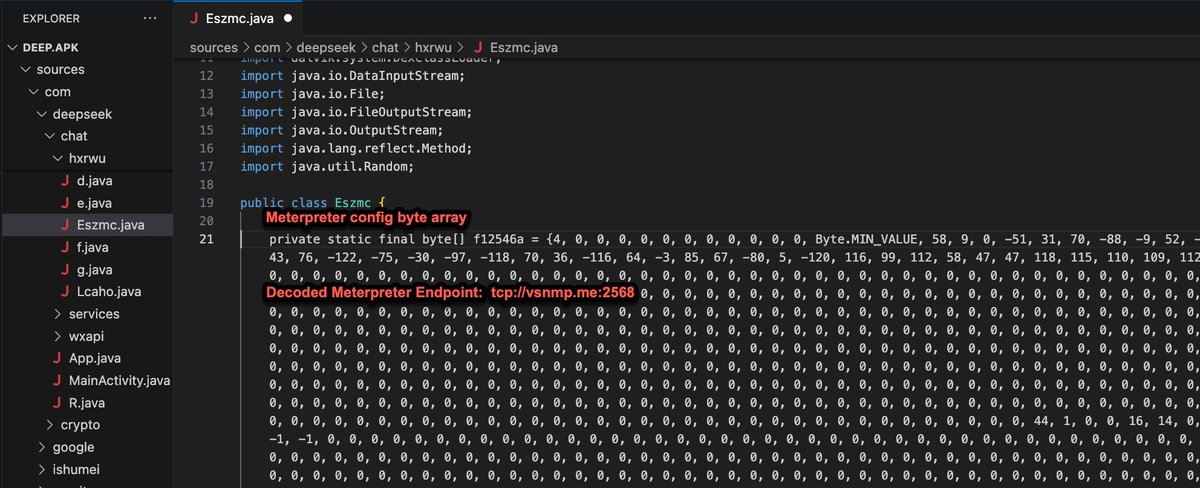Click 'import java.io.File;' line
Image resolution: width=1200 pixels, height=488 pixels.
313,93
